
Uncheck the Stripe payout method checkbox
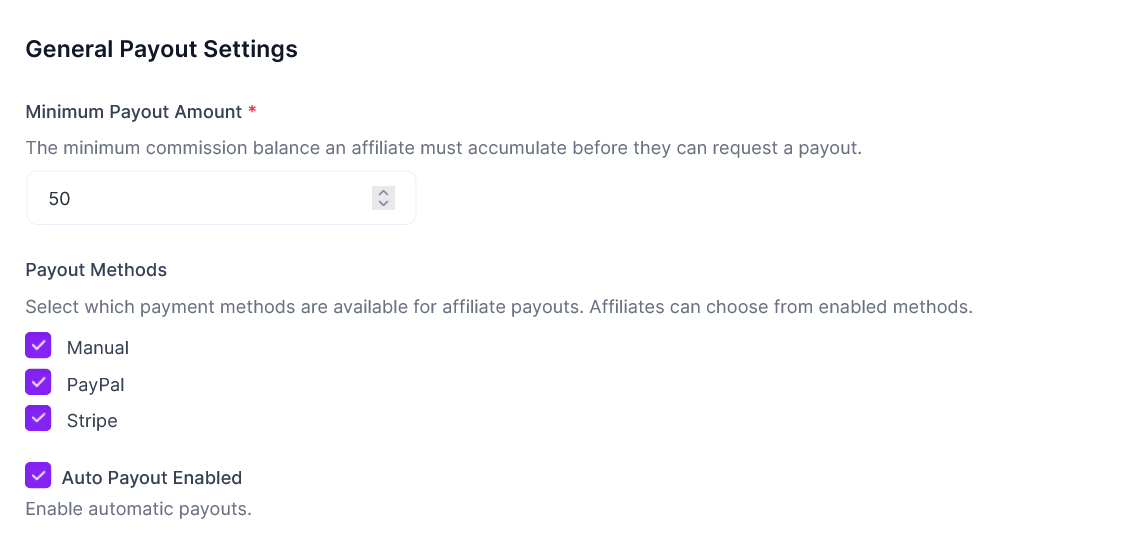[x=38, y=418]
